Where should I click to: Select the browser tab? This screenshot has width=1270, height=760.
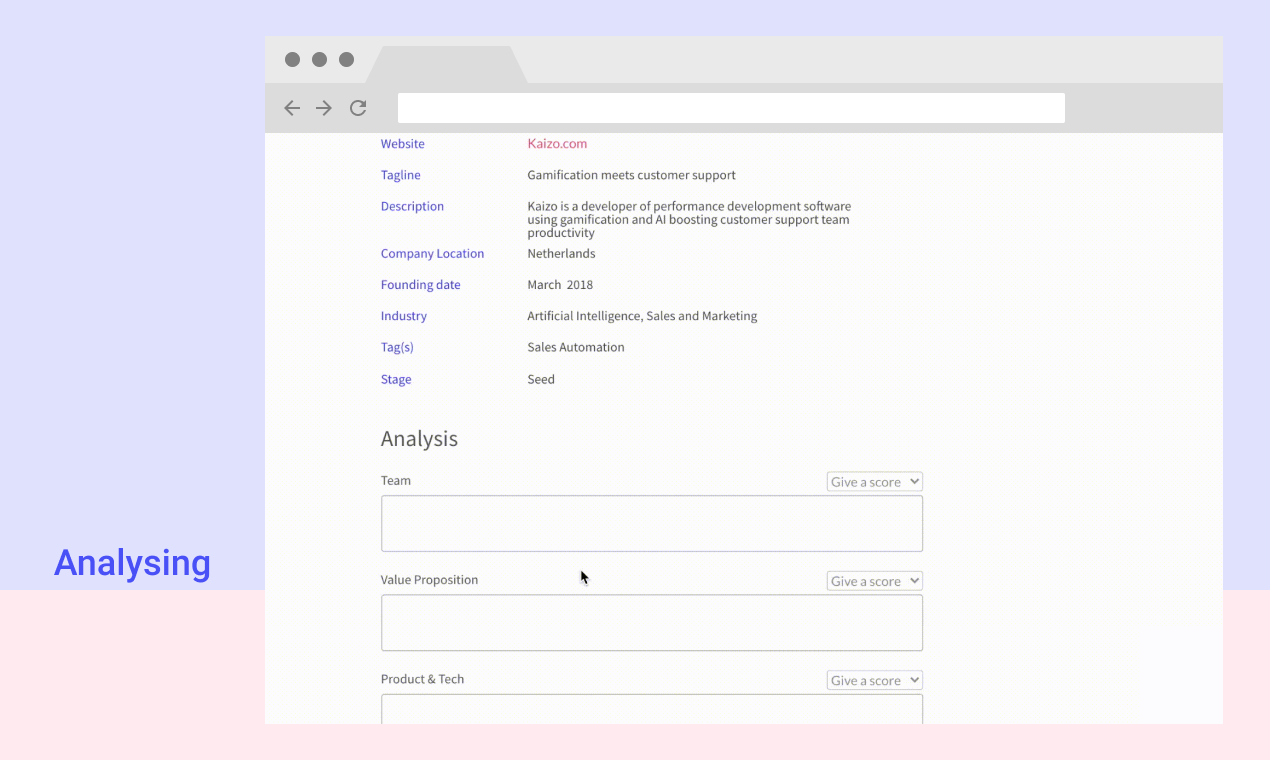[446, 65]
